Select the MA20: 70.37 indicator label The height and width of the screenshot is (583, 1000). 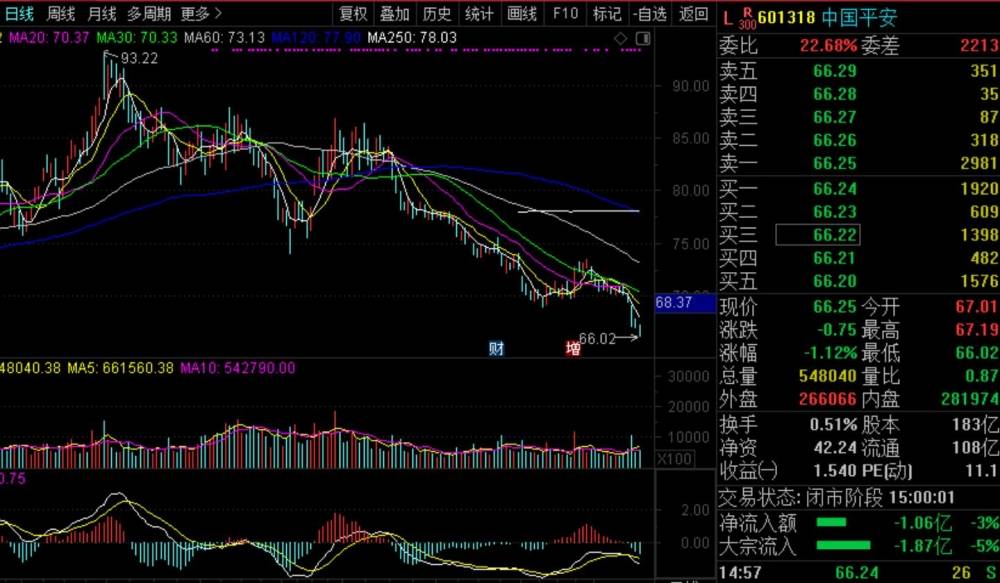click(49, 38)
